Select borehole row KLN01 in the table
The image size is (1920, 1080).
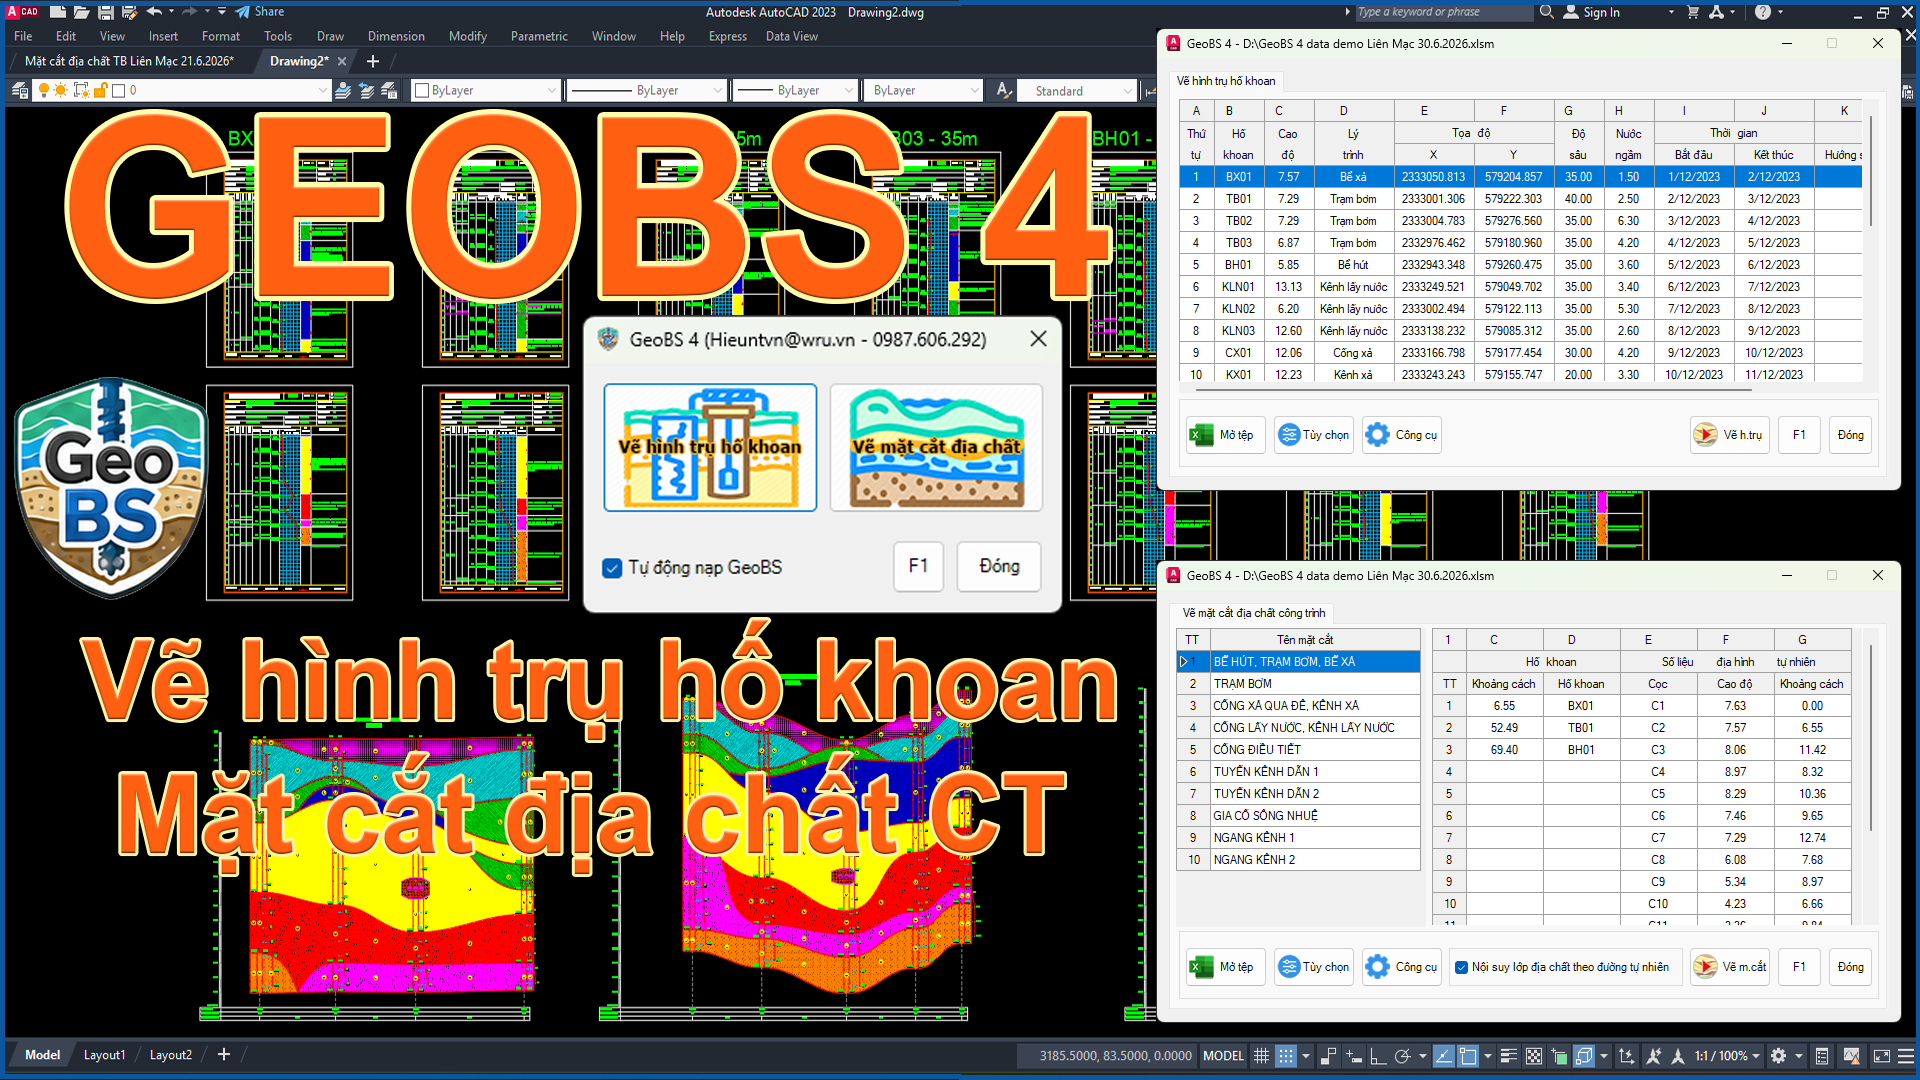click(x=1520, y=287)
